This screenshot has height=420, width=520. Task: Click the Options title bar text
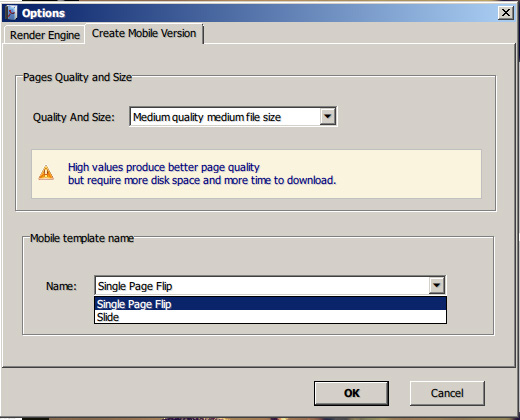point(43,13)
